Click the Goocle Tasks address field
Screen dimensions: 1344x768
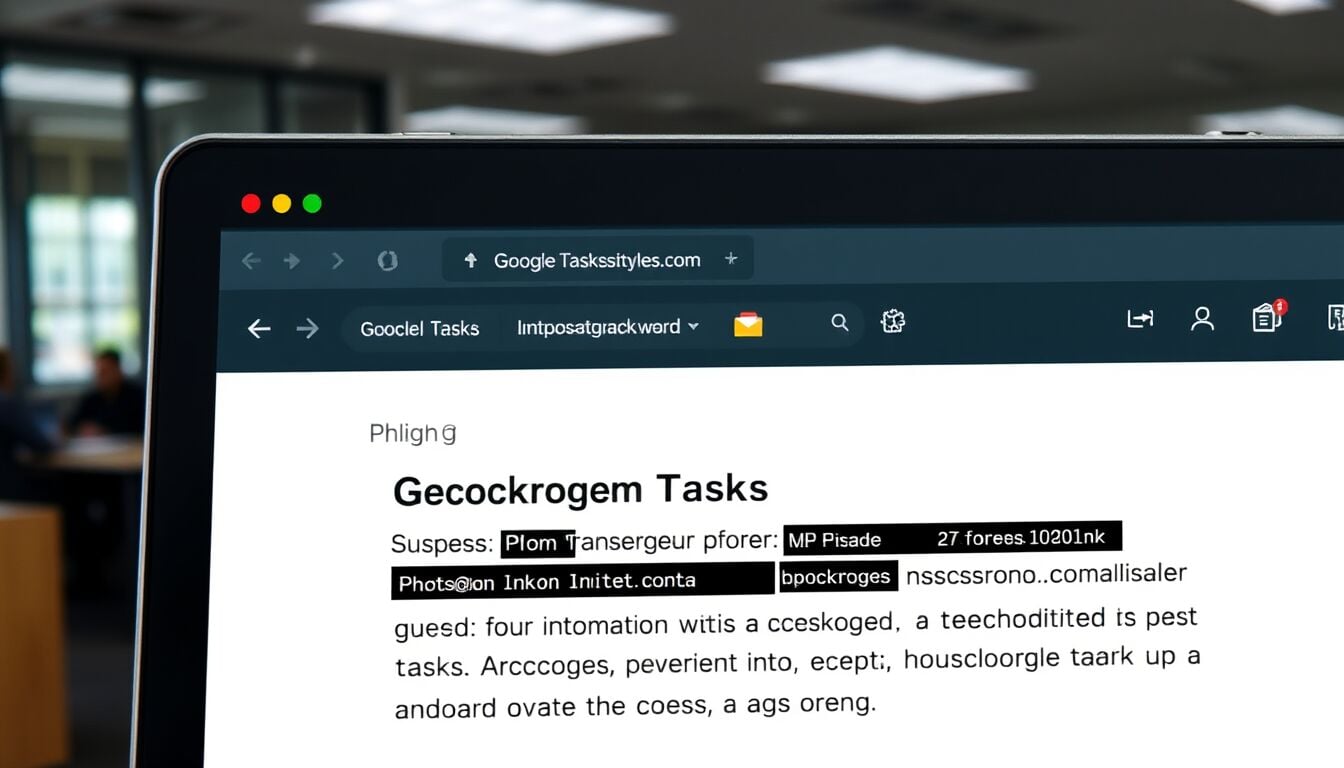419,328
